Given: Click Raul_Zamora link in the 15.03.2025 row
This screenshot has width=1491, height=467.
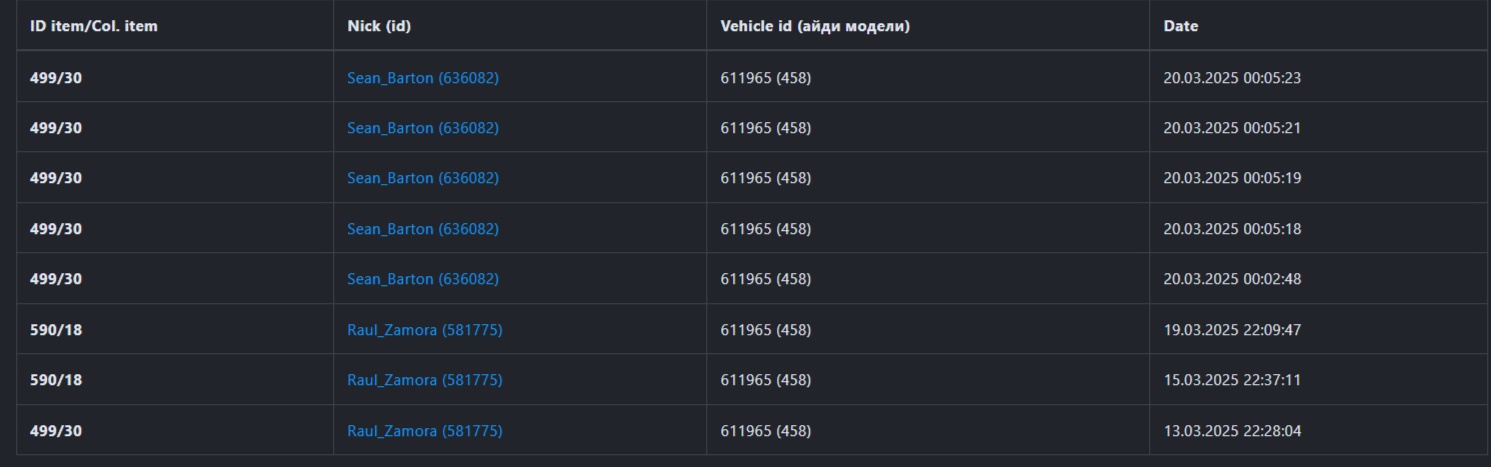Looking at the screenshot, I should pyautogui.click(x=424, y=380).
